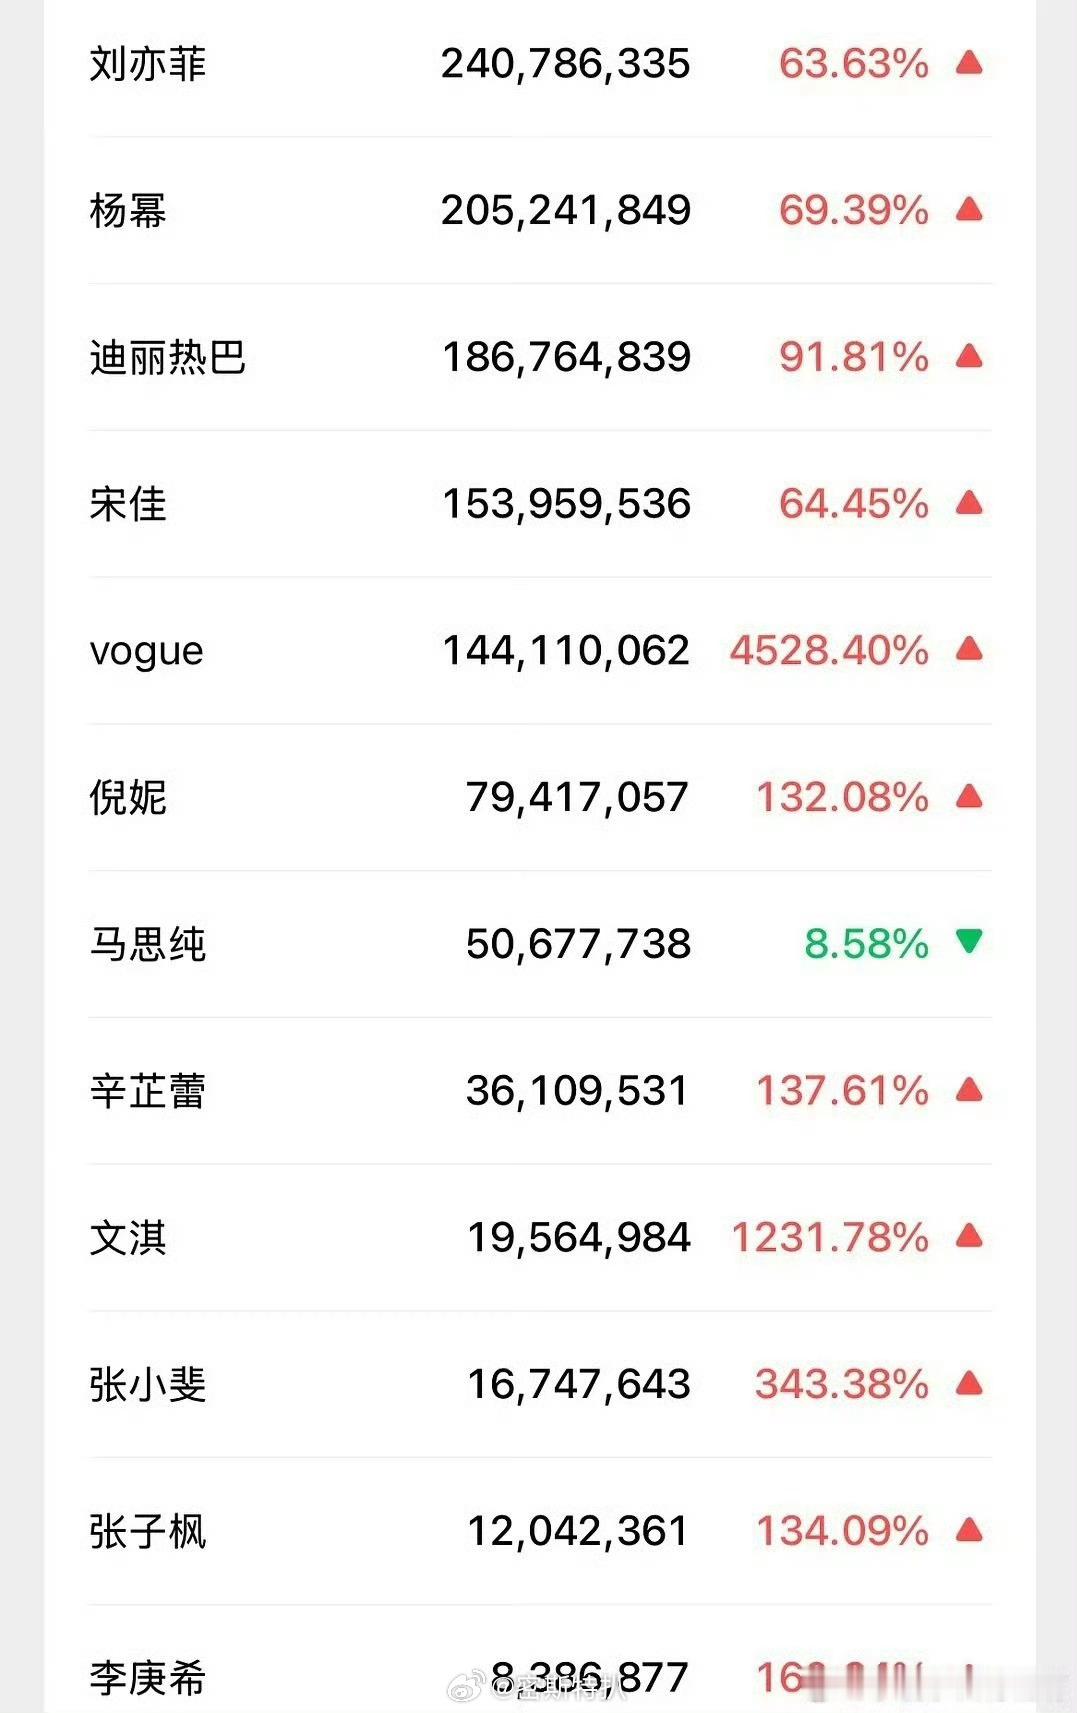This screenshot has width=1077, height=1713.
Task: Click the 4528.40% percentage value
Action: coord(829,650)
